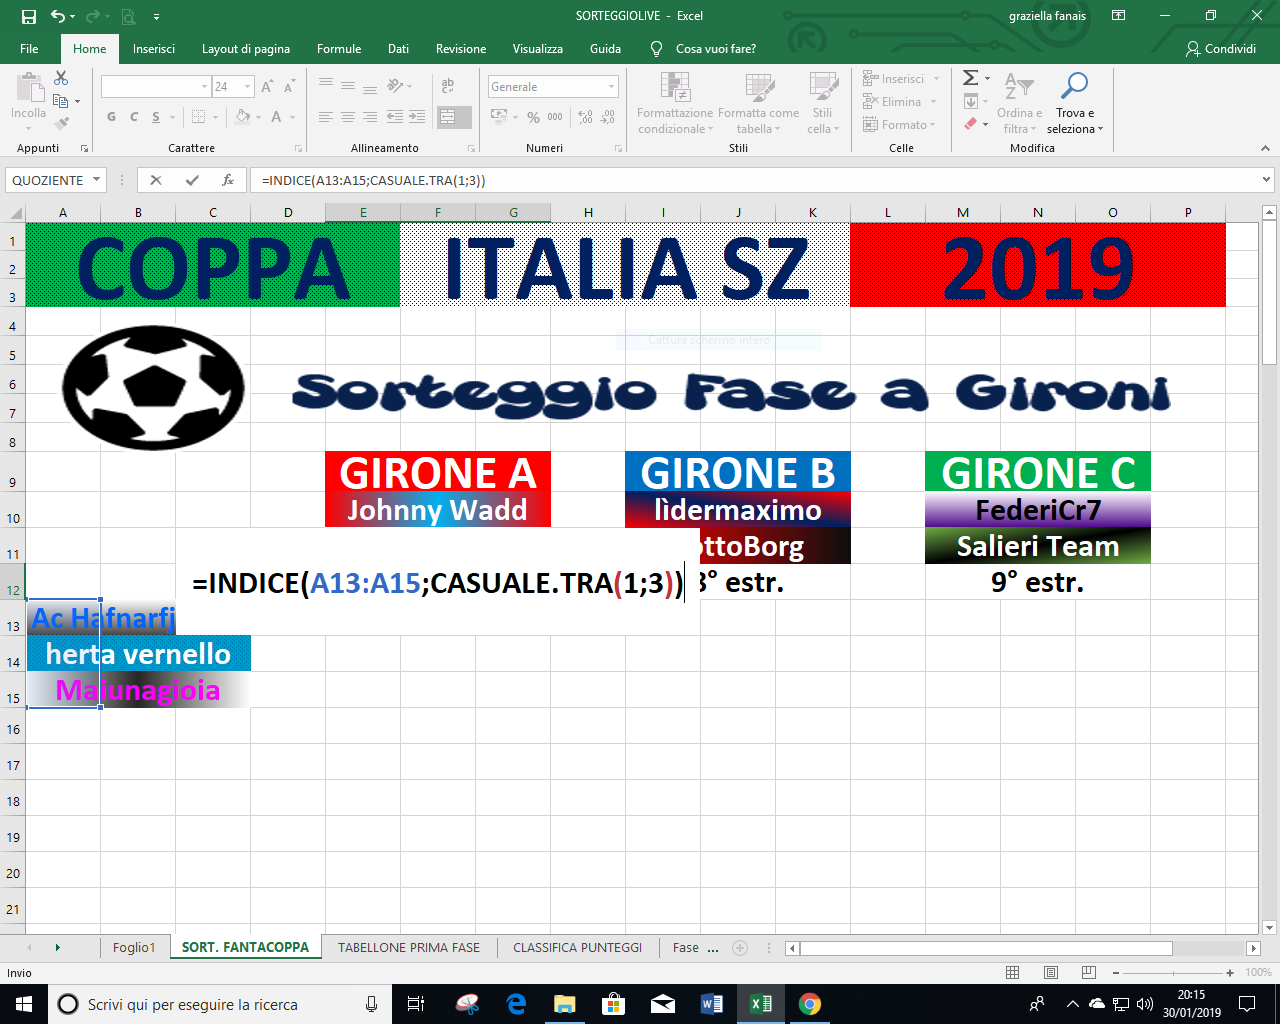Click the Cut scissors icon

pos(61,78)
